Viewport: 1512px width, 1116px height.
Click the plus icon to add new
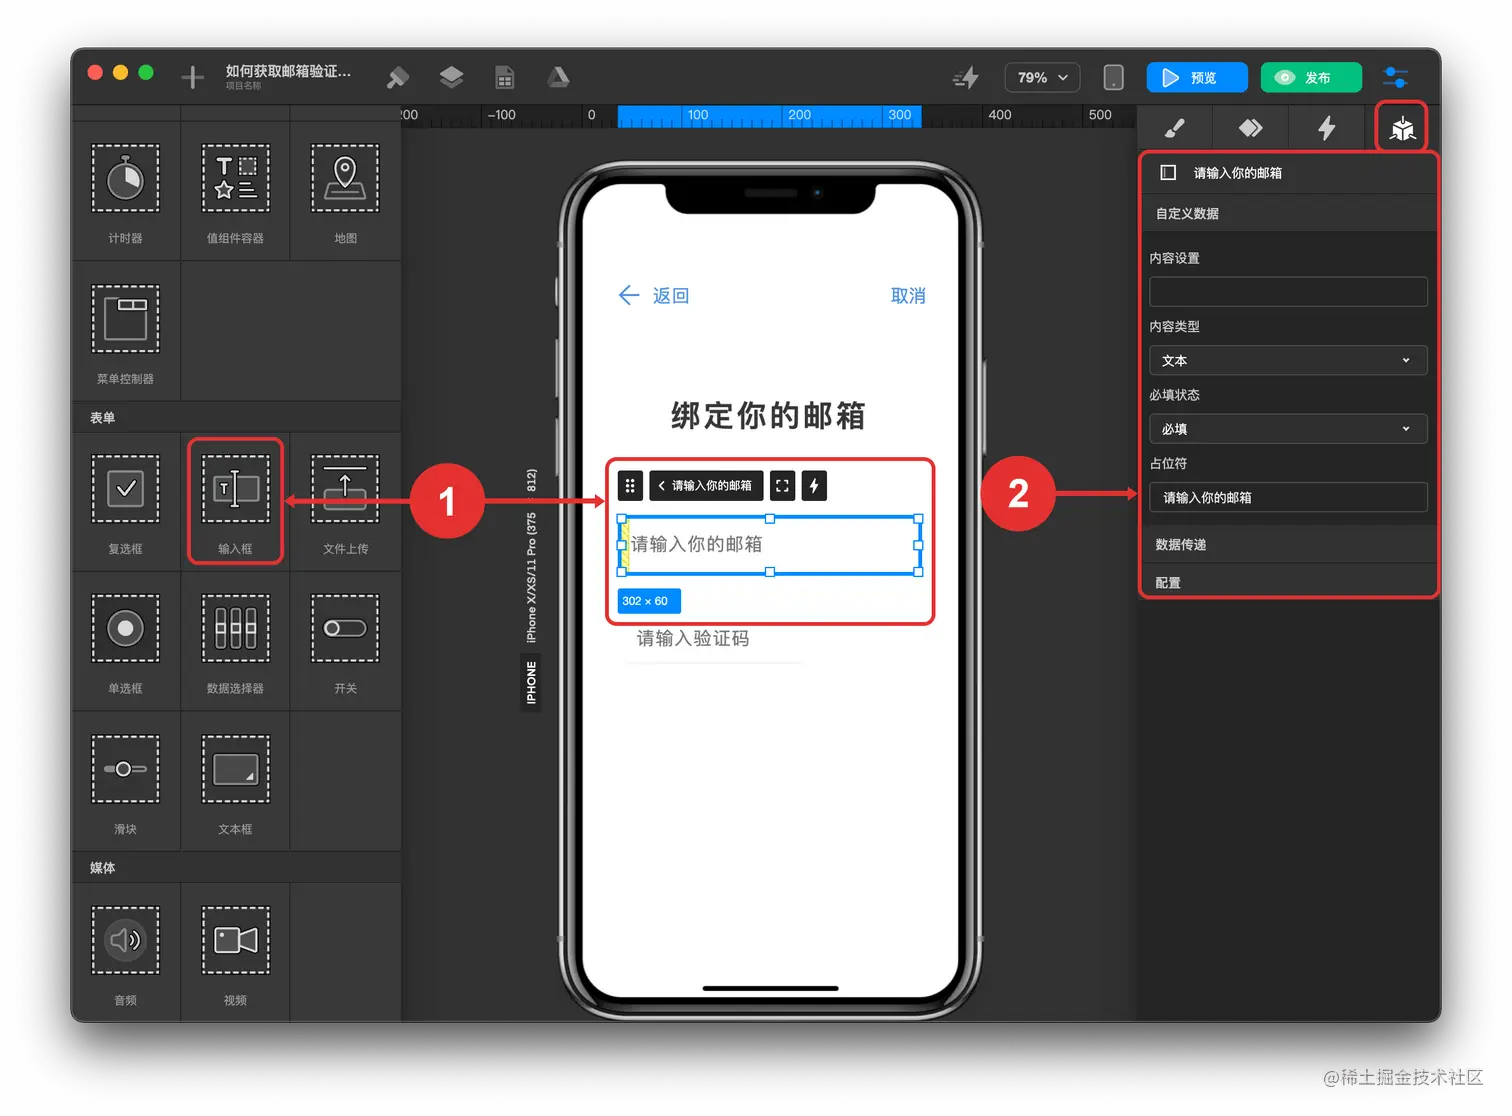coord(193,77)
